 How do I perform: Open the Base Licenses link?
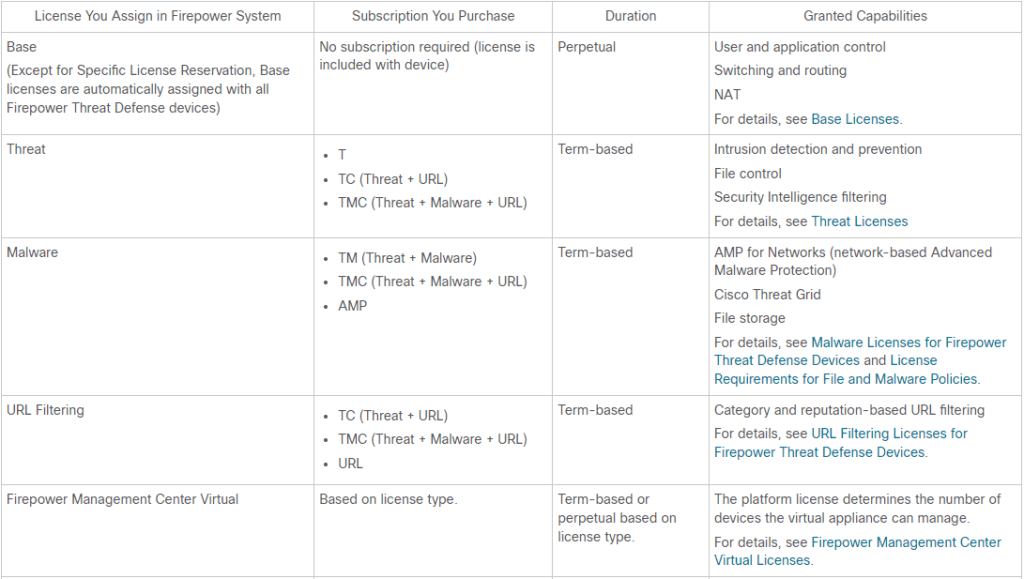tap(855, 119)
